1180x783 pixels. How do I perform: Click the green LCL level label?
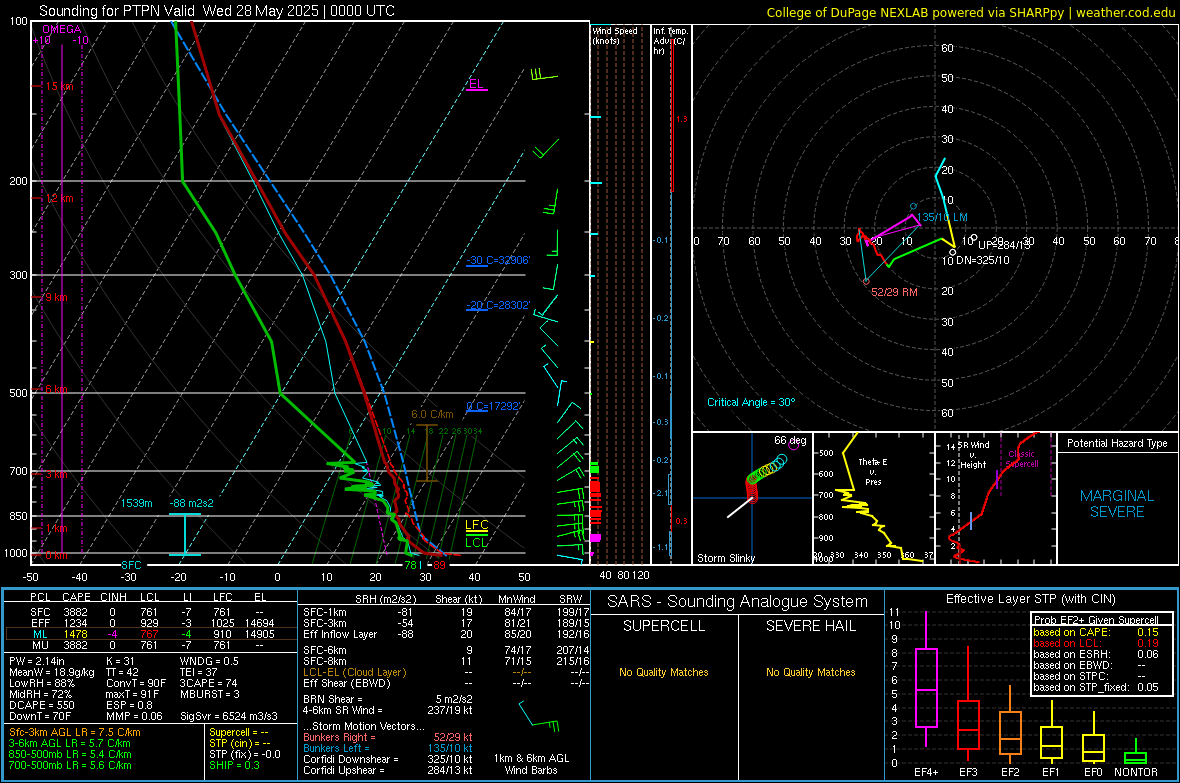476,542
